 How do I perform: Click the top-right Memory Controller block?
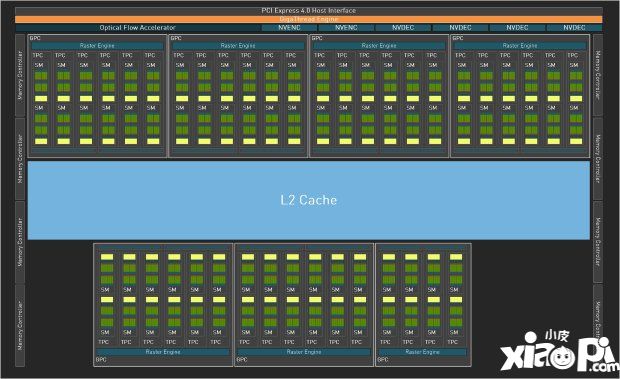point(598,75)
